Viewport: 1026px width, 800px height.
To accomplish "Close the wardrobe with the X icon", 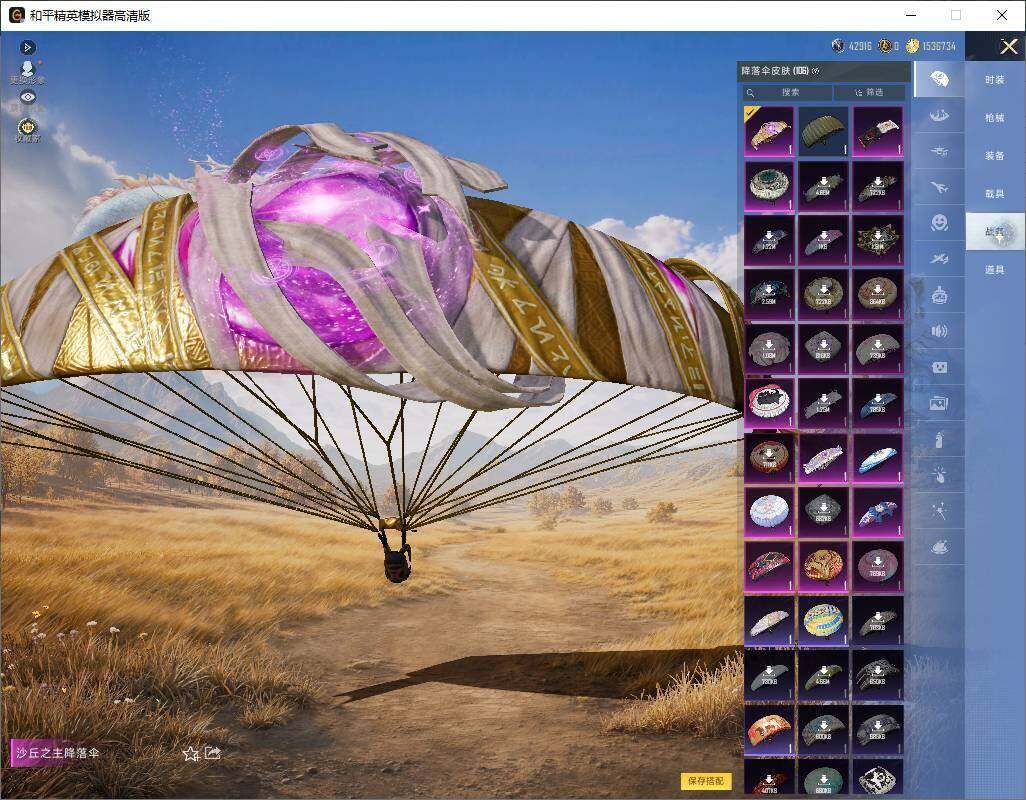I will pyautogui.click(x=1008, y=46).
